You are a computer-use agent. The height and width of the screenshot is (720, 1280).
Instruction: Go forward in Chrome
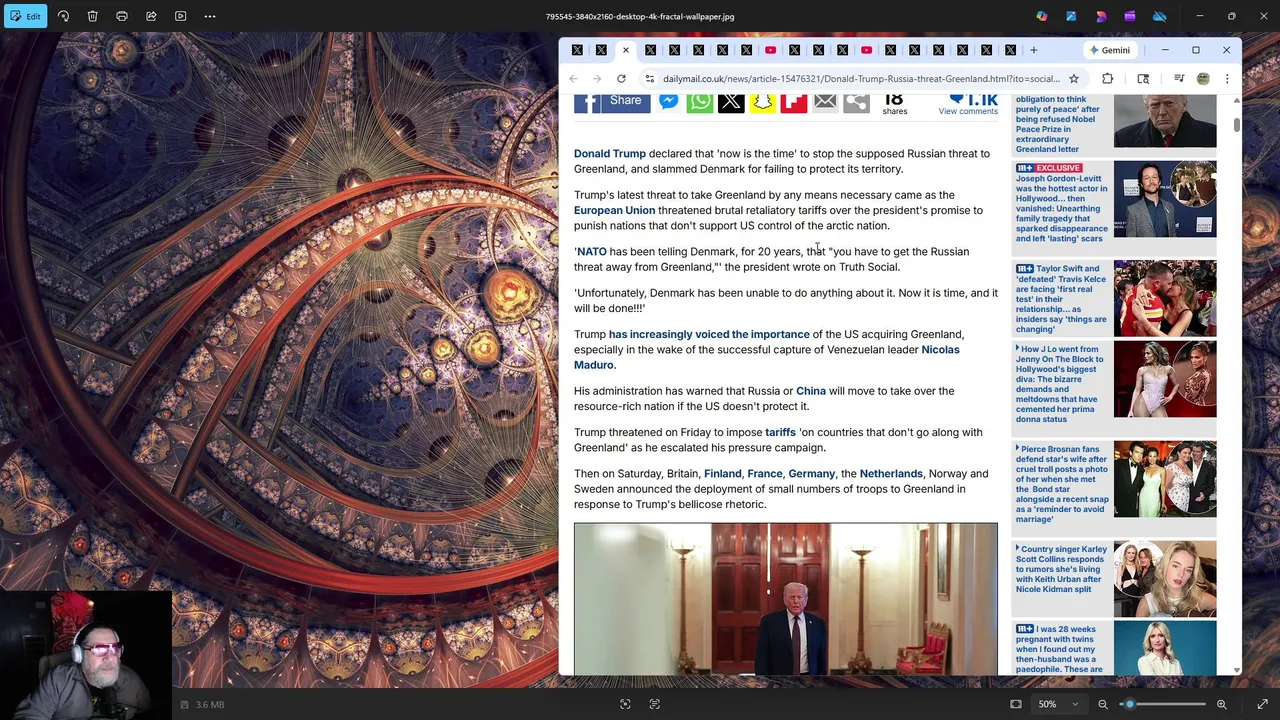597,78
